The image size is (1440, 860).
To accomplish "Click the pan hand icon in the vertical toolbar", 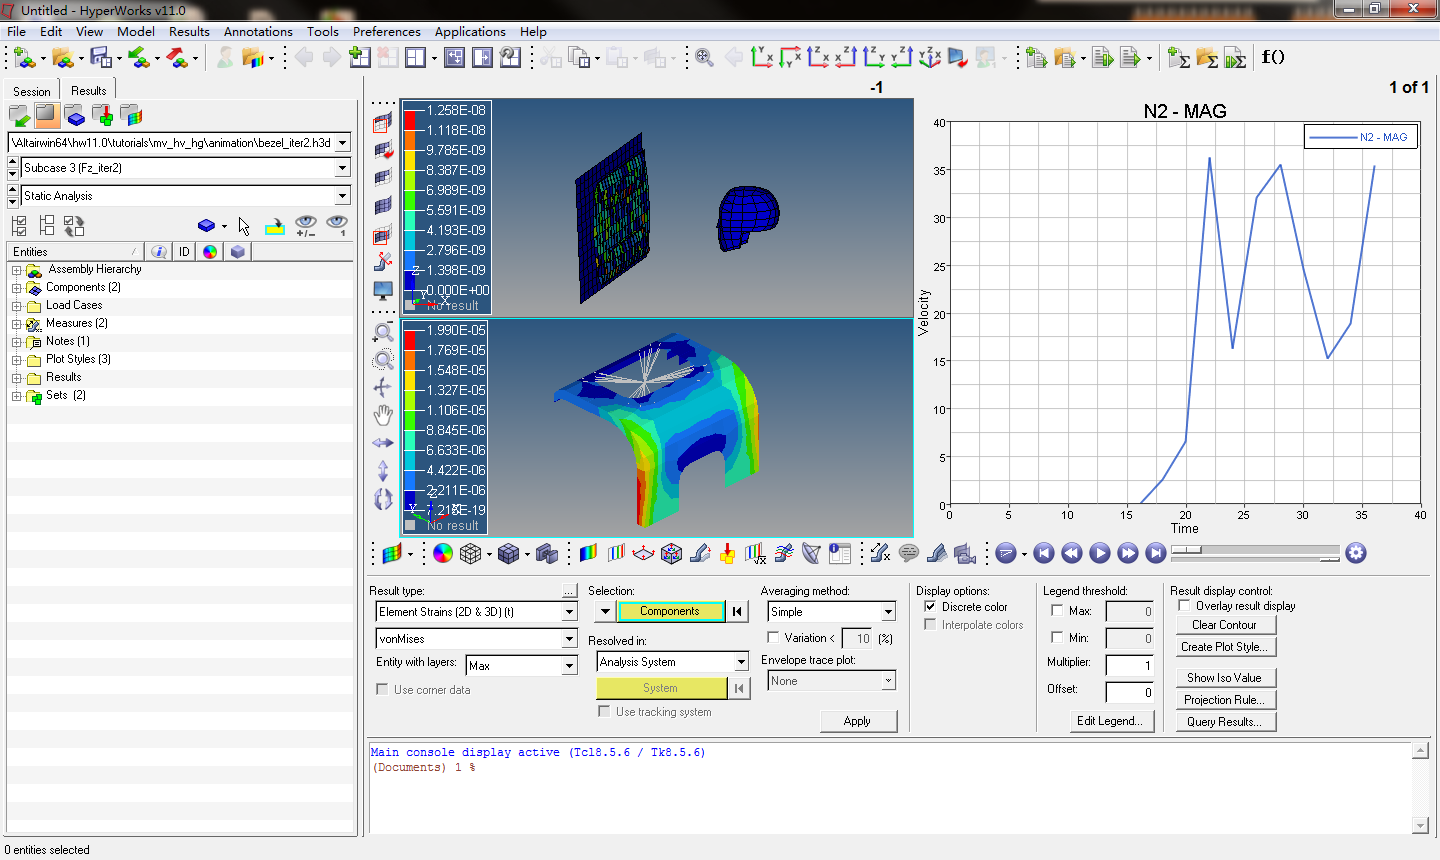I will coord(383,415).
